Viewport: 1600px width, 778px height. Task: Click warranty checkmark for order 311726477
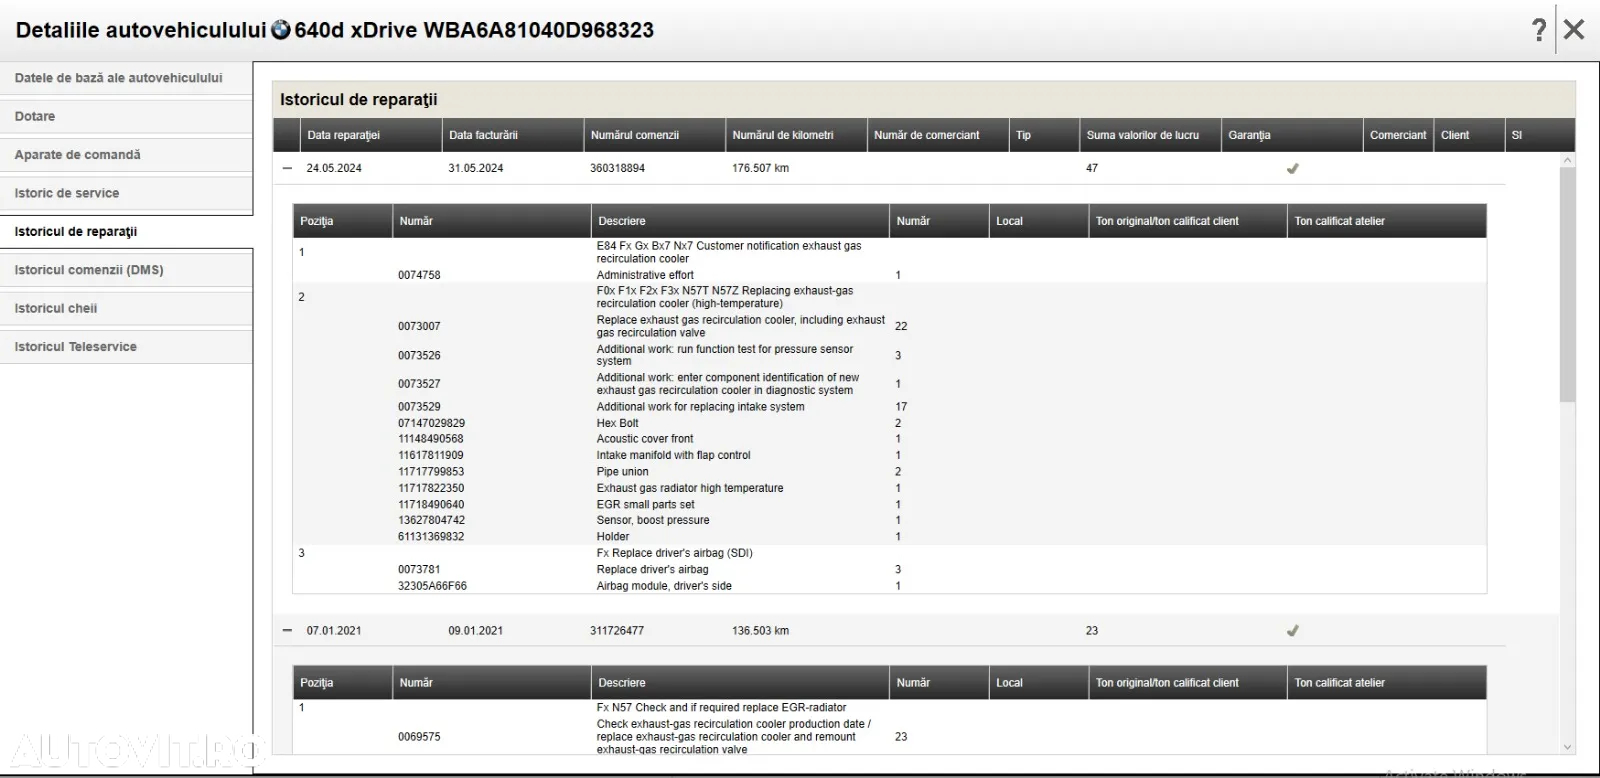tap(1292, 631)
